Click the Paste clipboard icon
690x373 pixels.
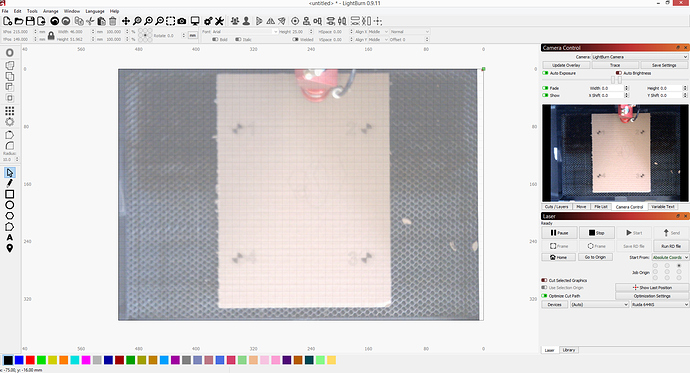point(102,21)
